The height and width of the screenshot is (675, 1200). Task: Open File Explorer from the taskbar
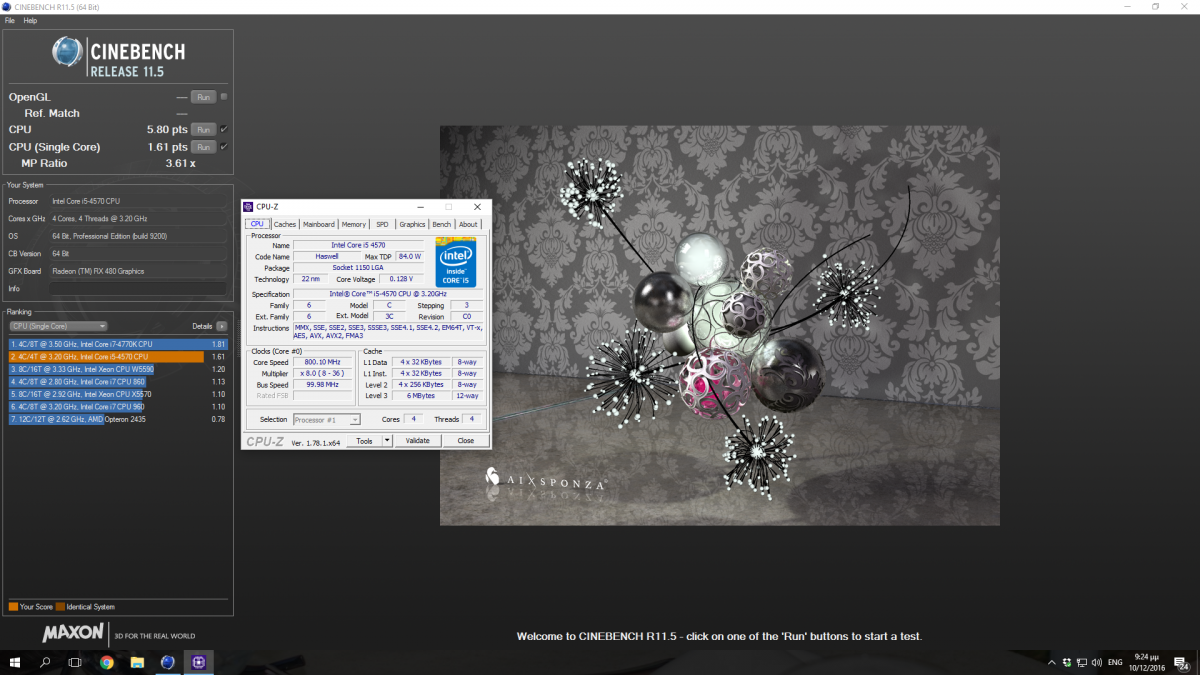click(x=137, y=662)
